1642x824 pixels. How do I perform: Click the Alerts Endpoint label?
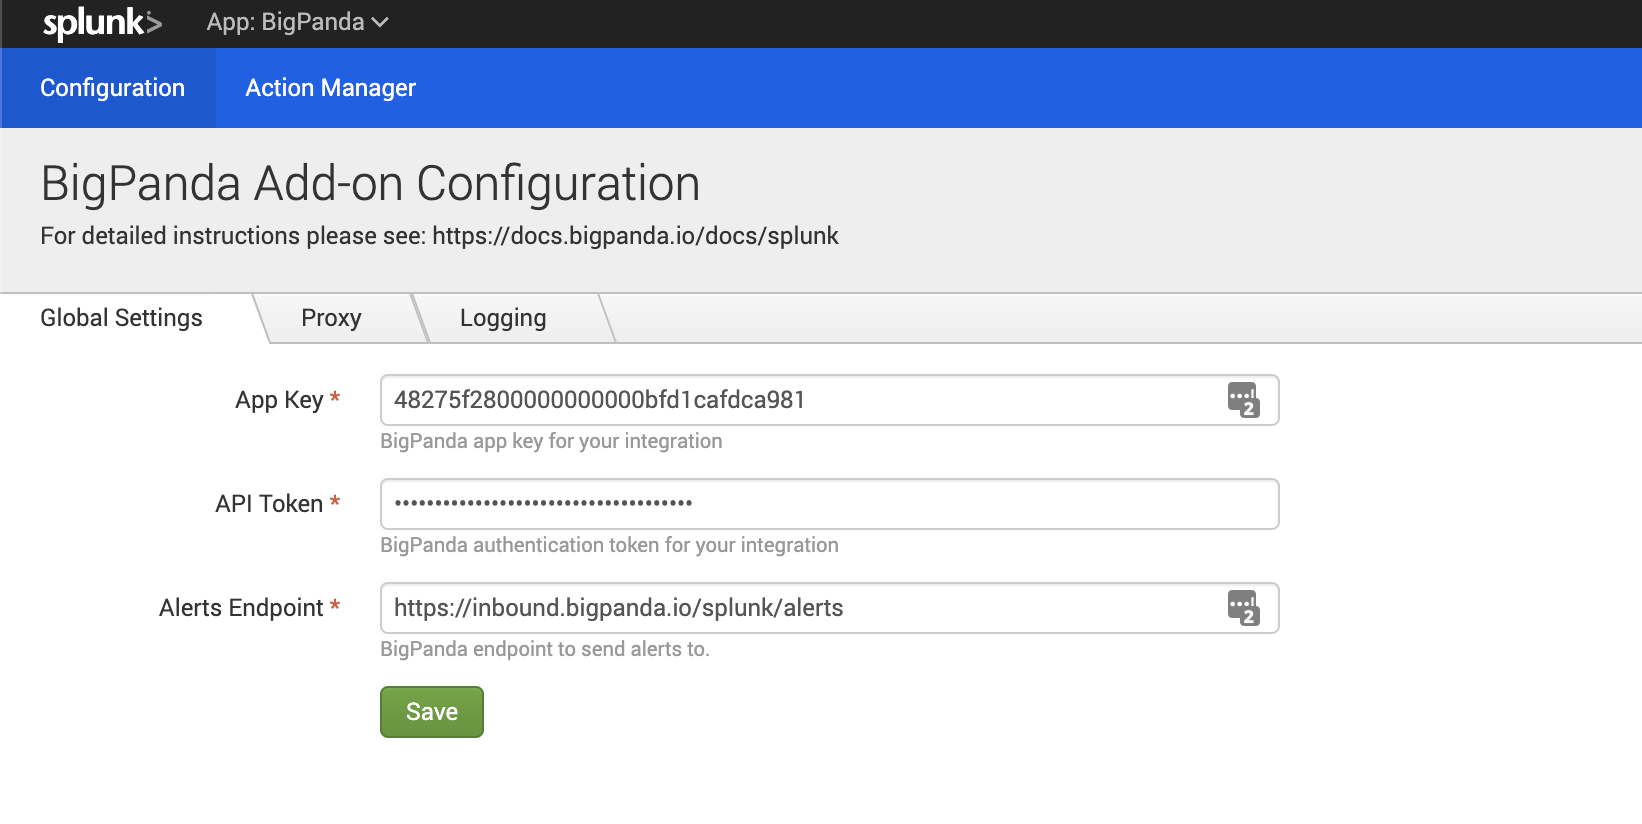point(241,608)
